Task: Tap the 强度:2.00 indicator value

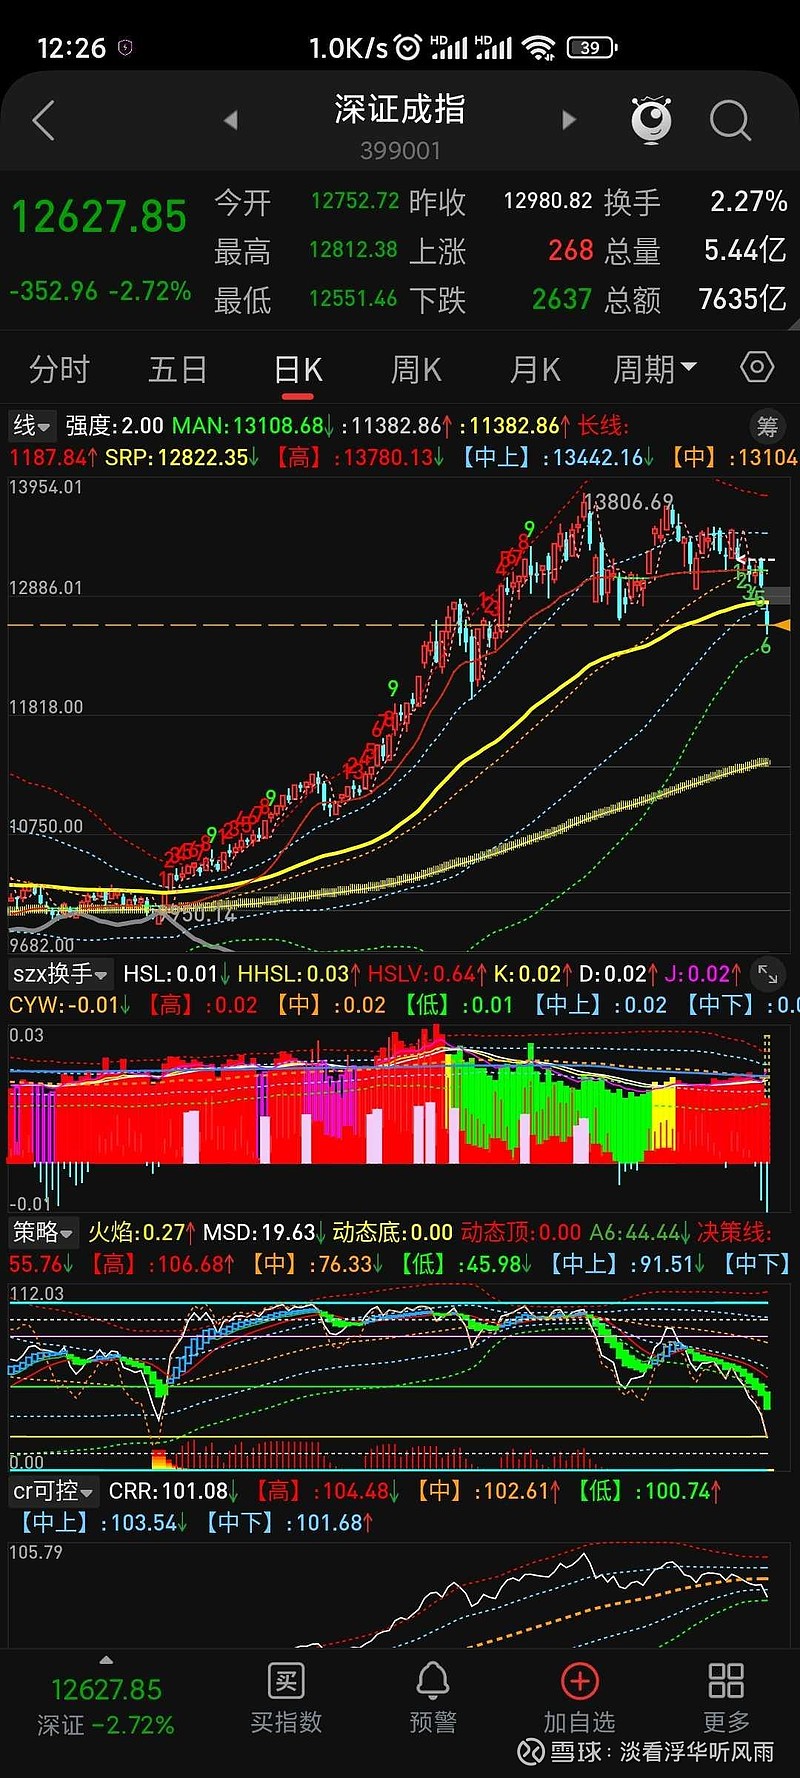Action: coord(114,426)
